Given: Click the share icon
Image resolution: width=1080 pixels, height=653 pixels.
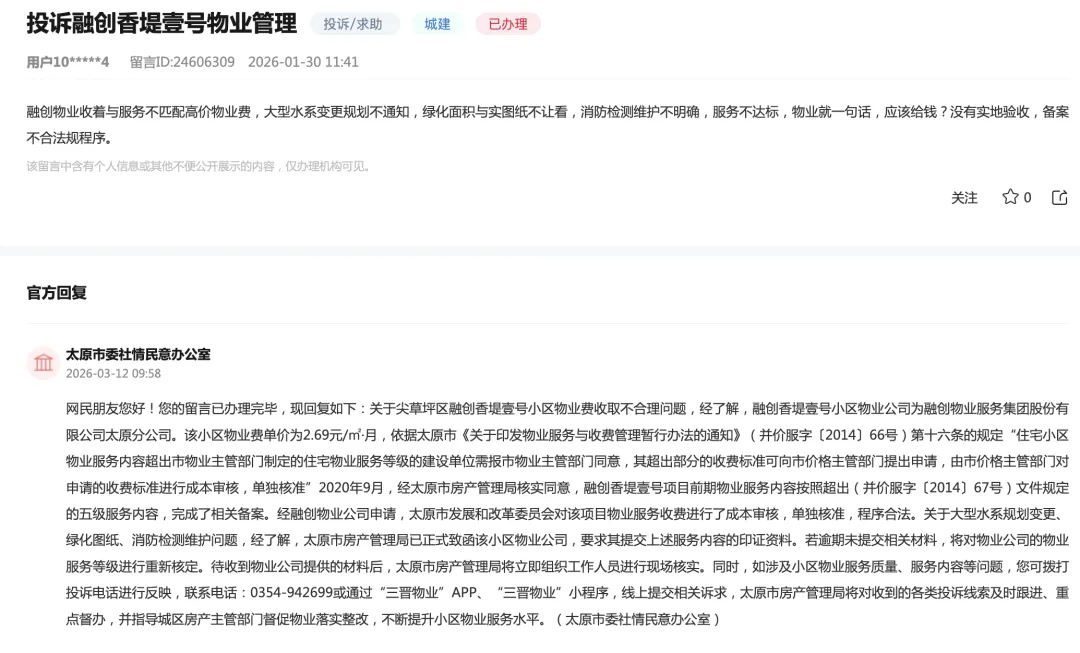Looking at the screenshot, I should tap(1059, 198).
